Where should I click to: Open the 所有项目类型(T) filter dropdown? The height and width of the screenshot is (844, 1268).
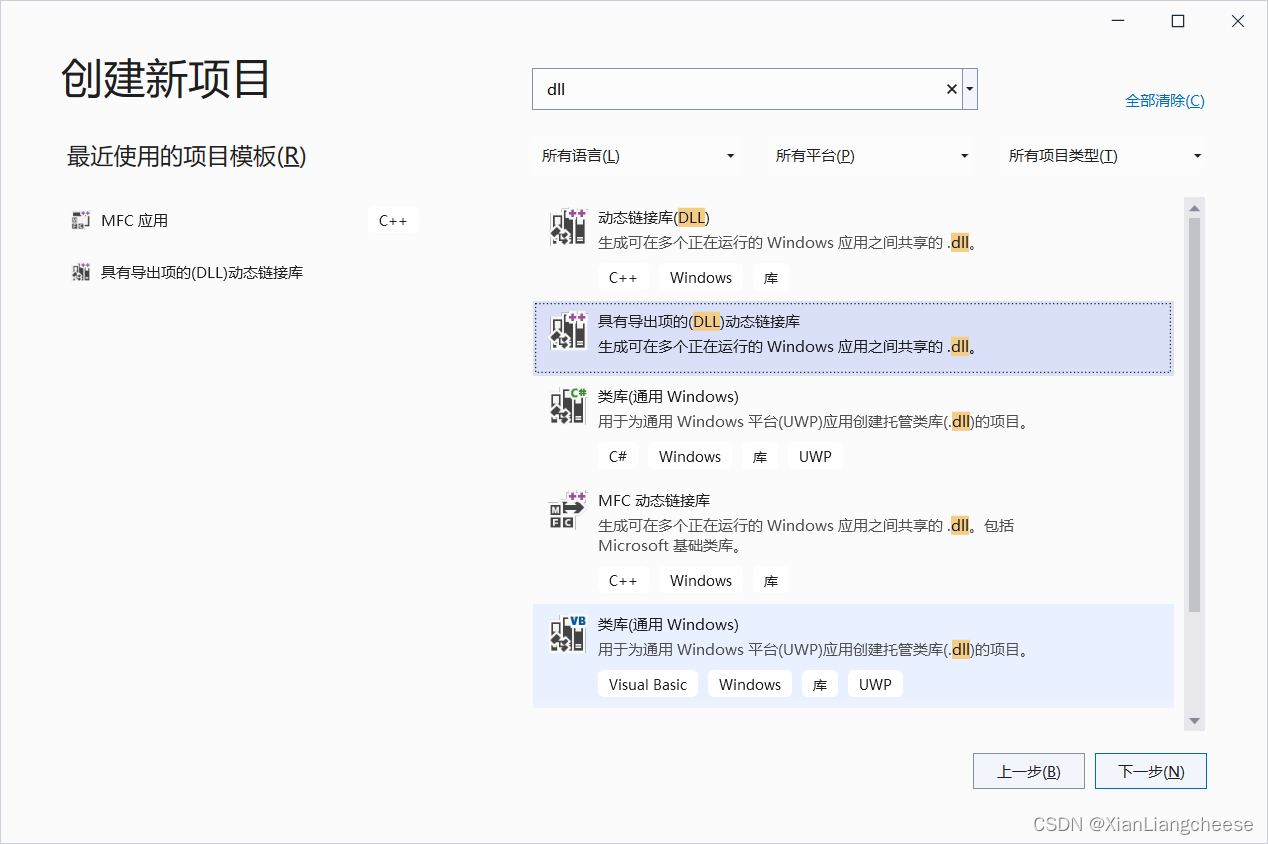[x=1105, y=156]
